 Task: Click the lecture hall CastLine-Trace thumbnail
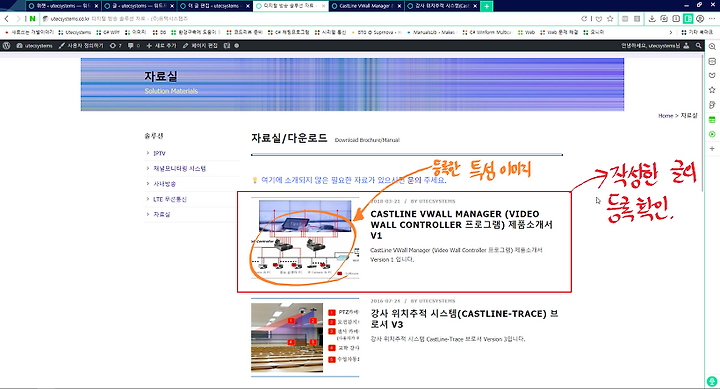[x=305, y=338]
